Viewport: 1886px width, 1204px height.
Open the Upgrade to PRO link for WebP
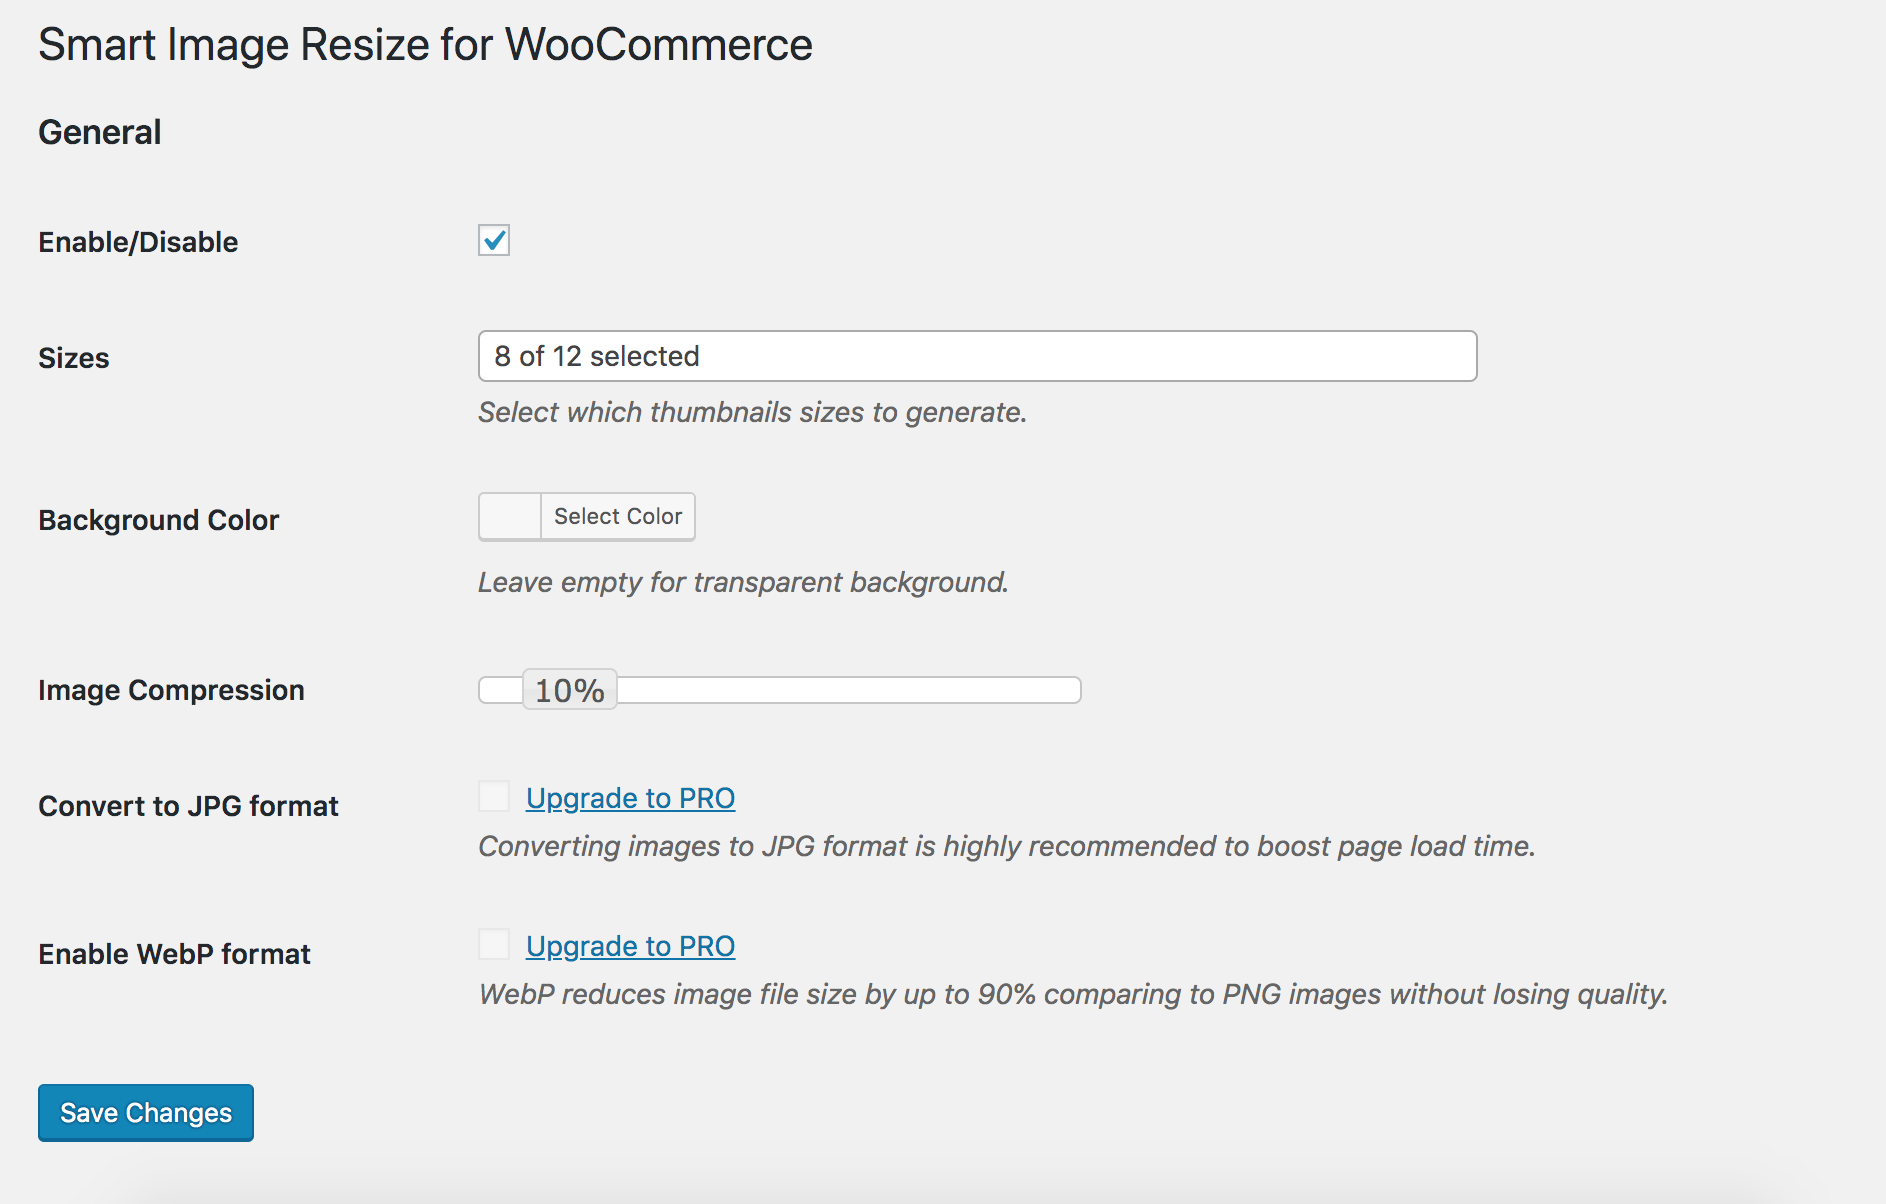tap(630, 946)
